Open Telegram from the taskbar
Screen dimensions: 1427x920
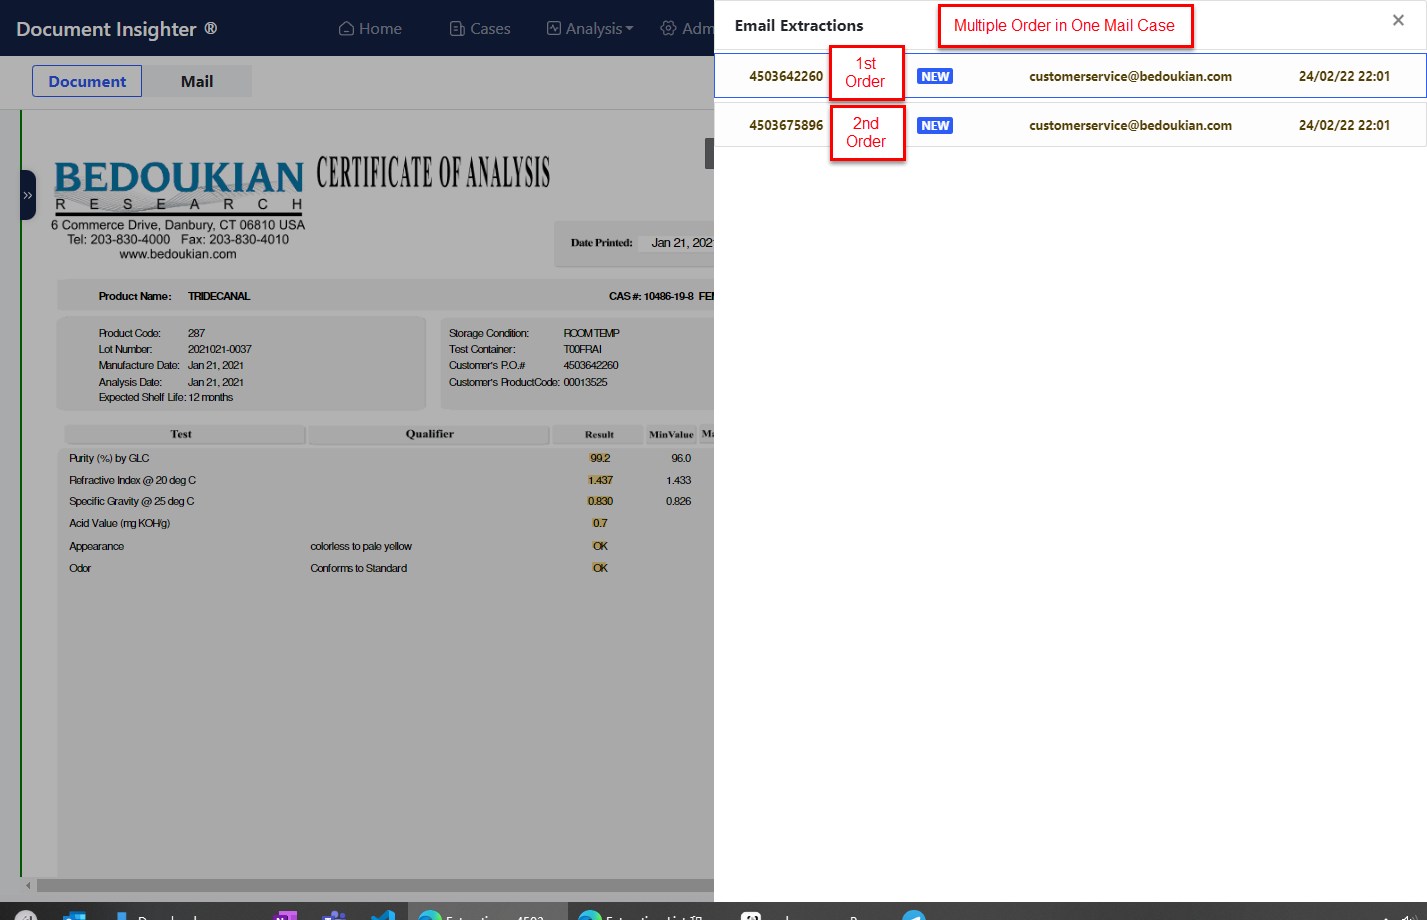913,916
